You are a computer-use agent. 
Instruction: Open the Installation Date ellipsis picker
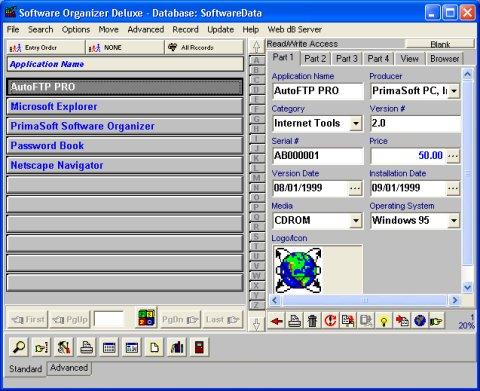(x=453, y=189)
